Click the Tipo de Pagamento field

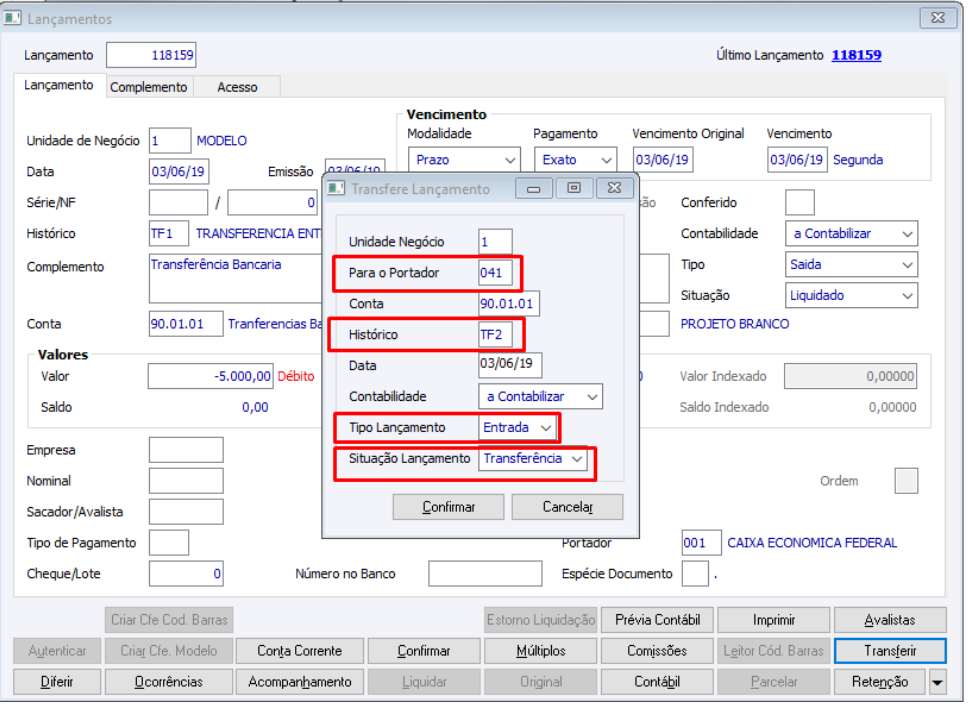(x=169, y=543)
